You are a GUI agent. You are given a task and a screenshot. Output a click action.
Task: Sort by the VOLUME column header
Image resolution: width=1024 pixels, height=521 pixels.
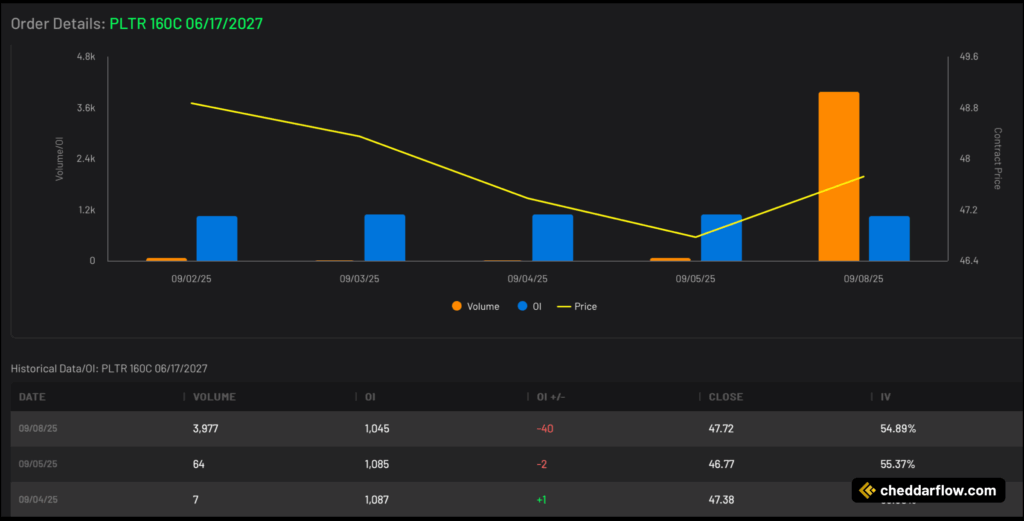pyautogui.click(x=214, y=397)
